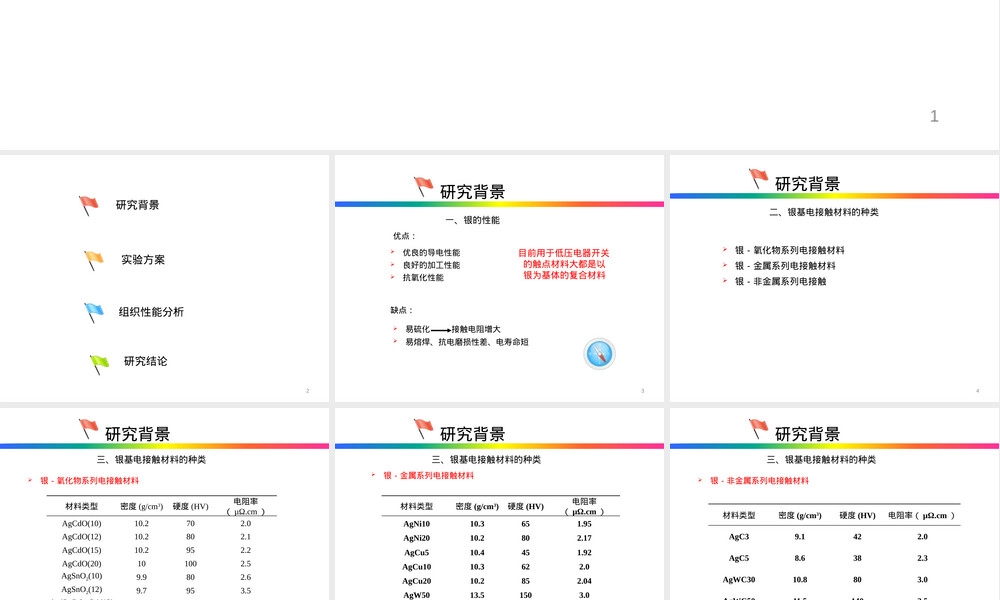Click the 易熔焊、抗电磨损性差 bullet
Viewport: 1000px width, 600px height.
click(467, 342)
